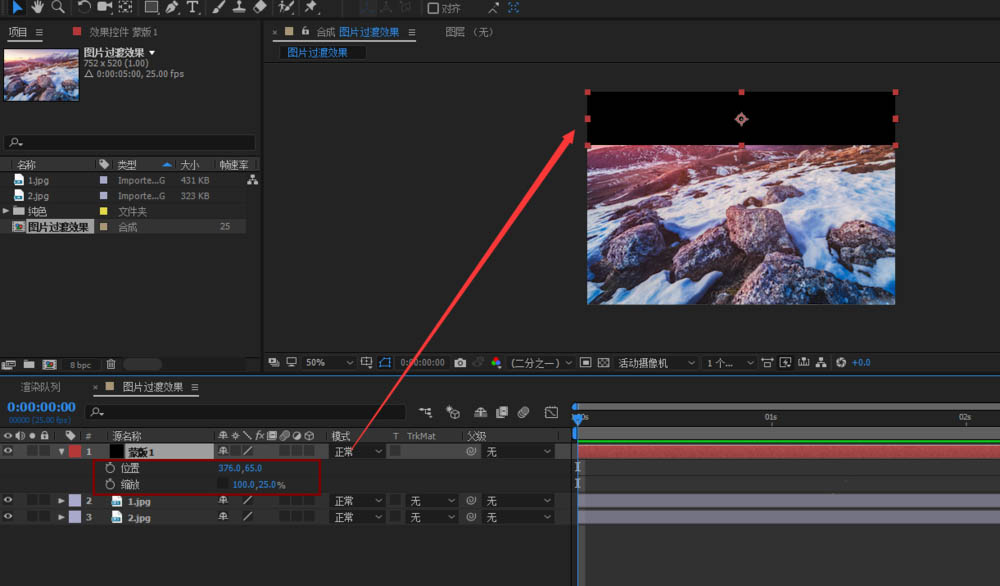1000x586 pixels.
Task: Create new composition icon in Project panel
Action: (x=49, y=365)
